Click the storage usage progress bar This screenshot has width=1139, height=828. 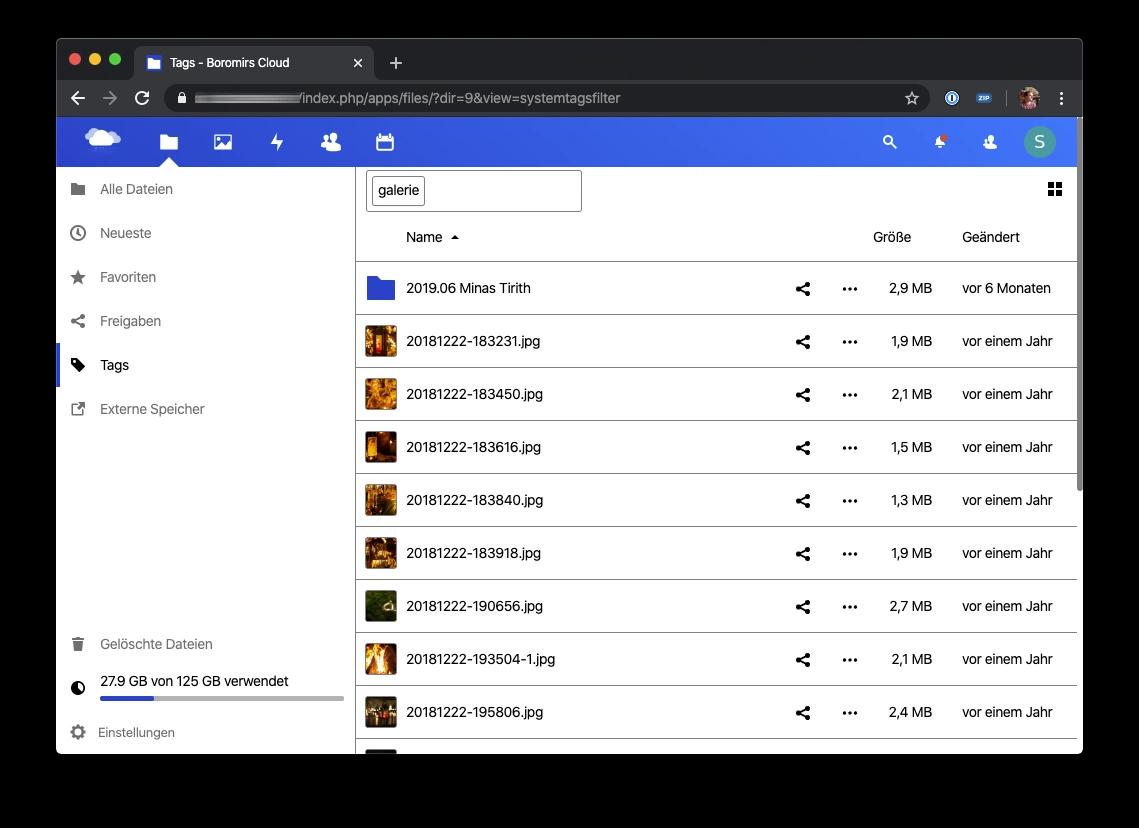click(x=221, y=698)
